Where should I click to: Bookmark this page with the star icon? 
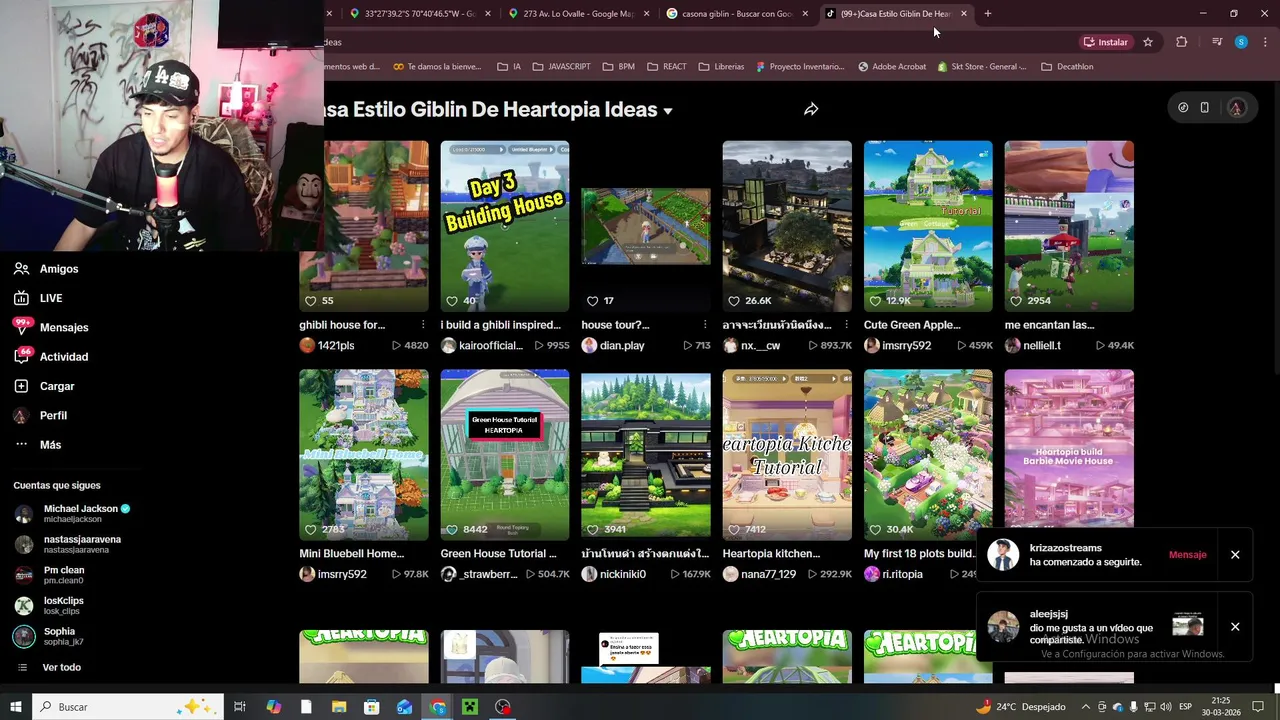point(1148,42)
